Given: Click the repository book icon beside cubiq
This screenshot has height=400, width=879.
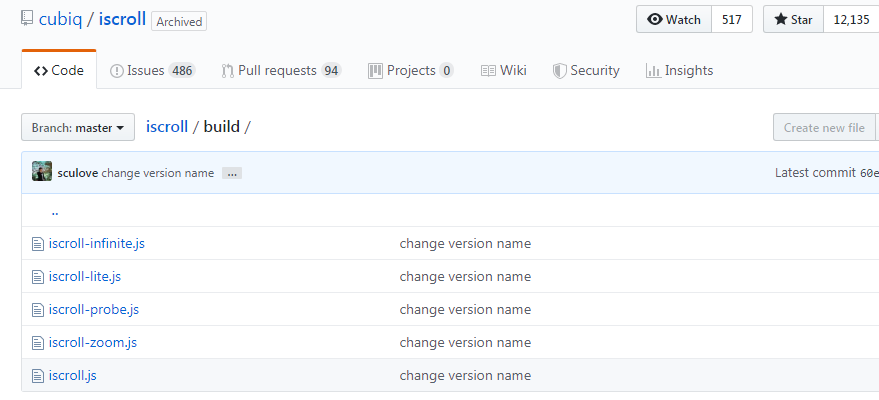Looking at the screenshot, I should (27, 19).
